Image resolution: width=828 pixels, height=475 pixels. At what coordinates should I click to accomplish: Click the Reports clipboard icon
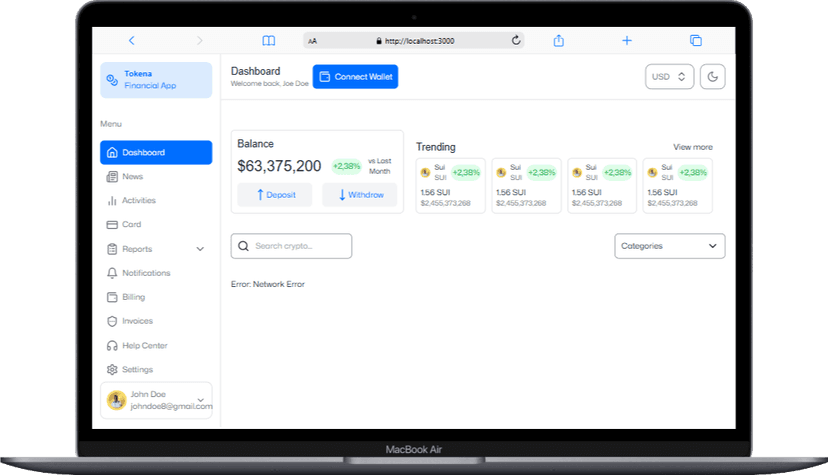112,249
